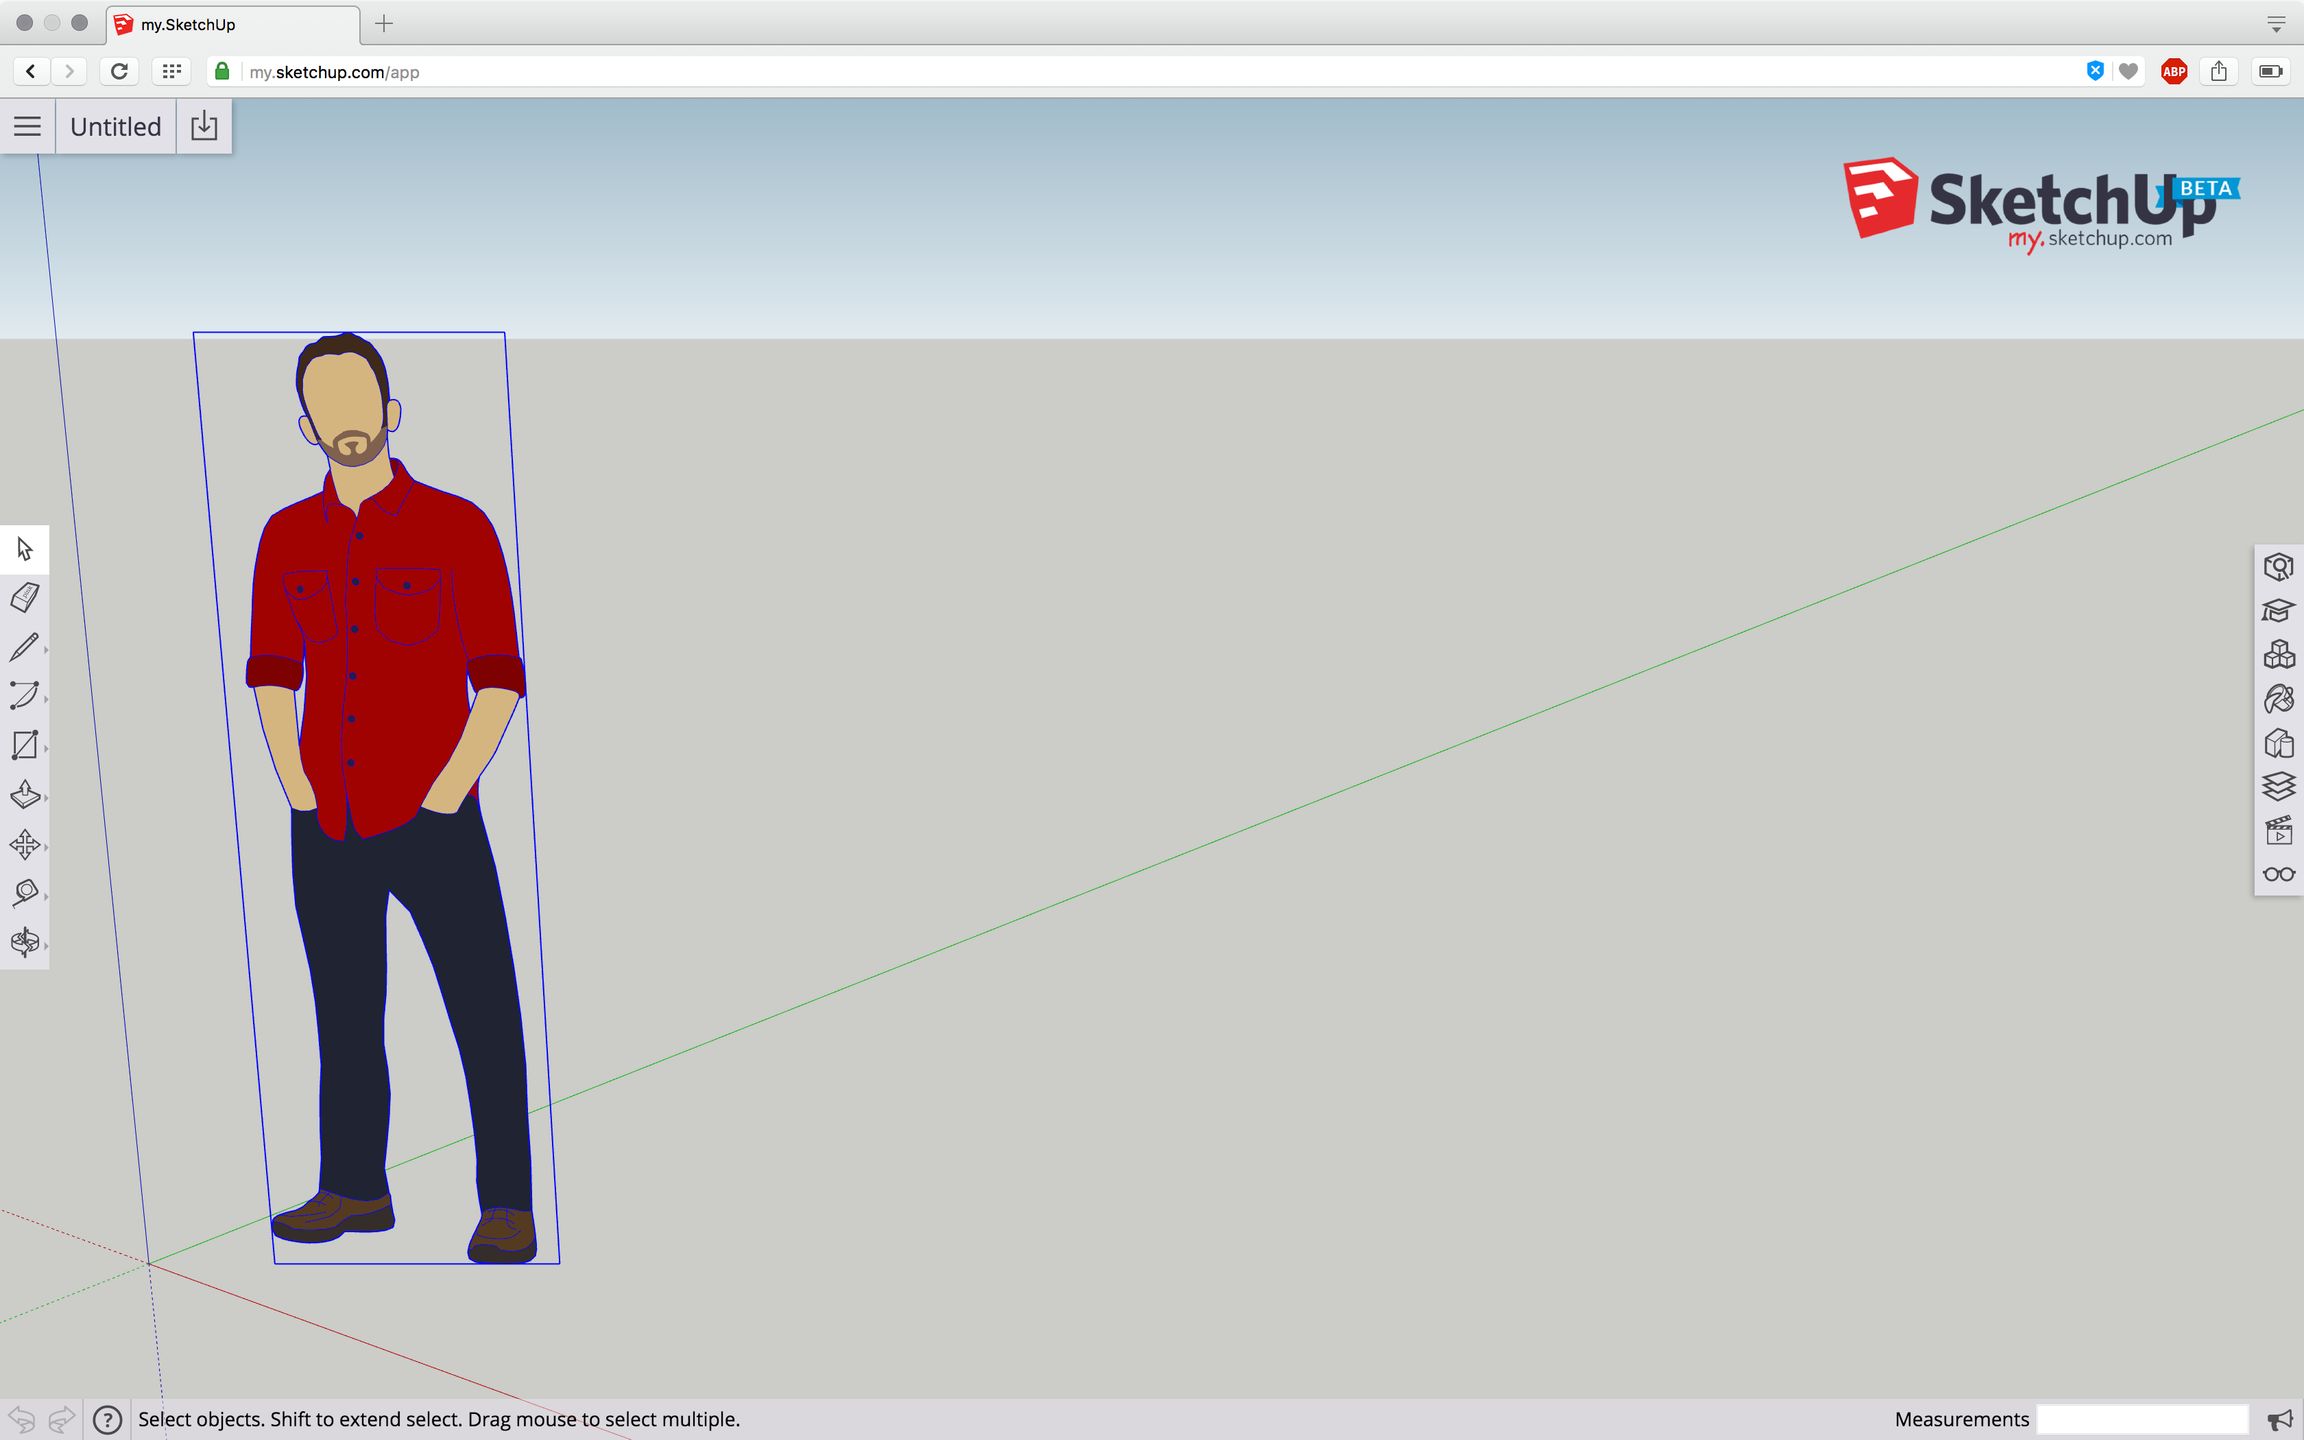Open the hamburger main menu
2304x1440 pixels.
coord(27,126)
